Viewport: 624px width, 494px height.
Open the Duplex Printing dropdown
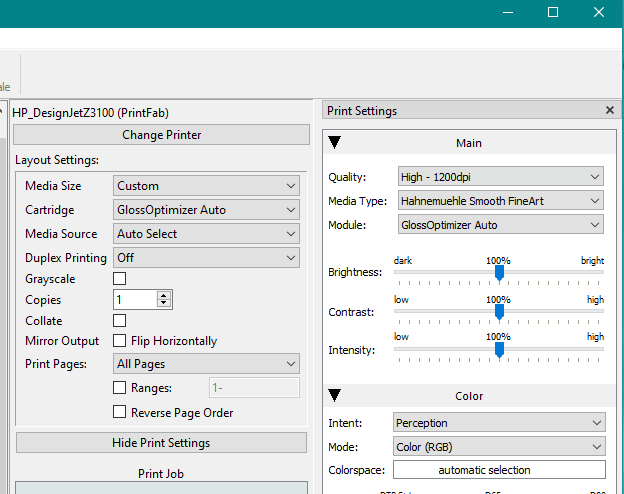tap(207, 258)
